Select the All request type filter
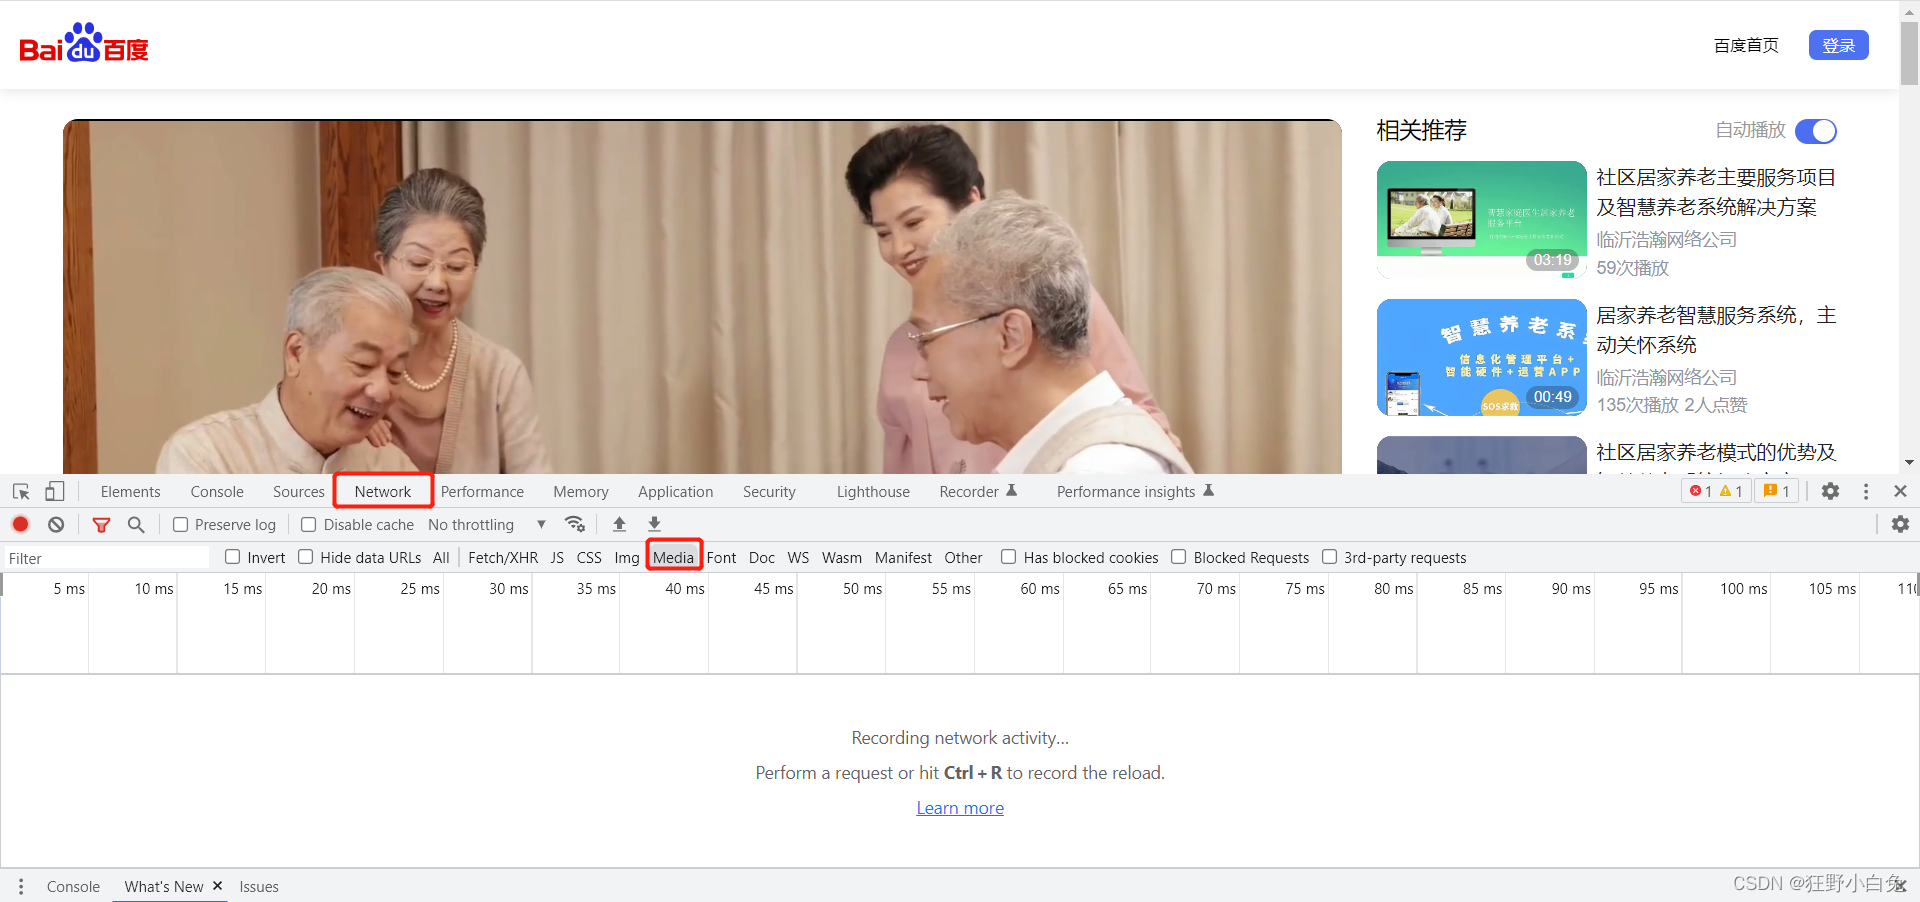The width and height of the screenshot is (1920, 902). tap(441, 557)
